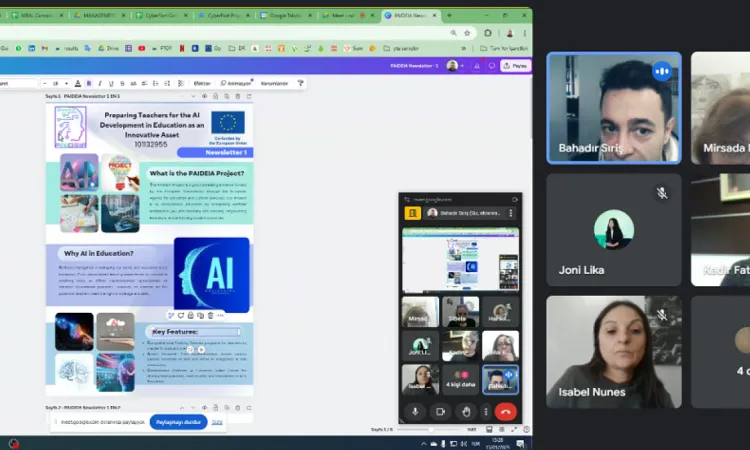Open more options beside the hang-up button
The height and width of the screenshot is (450, 750).
tap(486, 411)
